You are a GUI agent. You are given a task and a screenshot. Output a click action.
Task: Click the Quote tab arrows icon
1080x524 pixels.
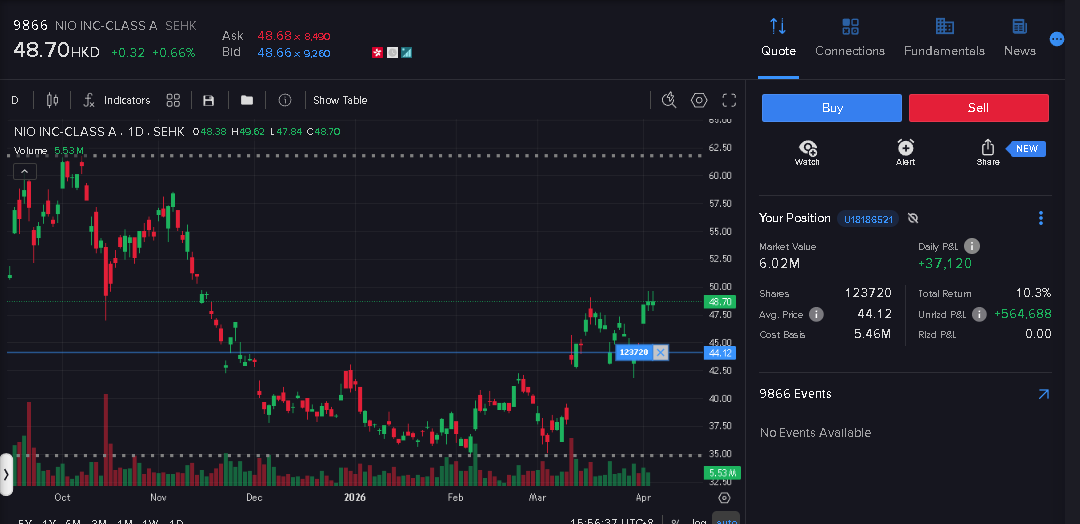[778, 26]
